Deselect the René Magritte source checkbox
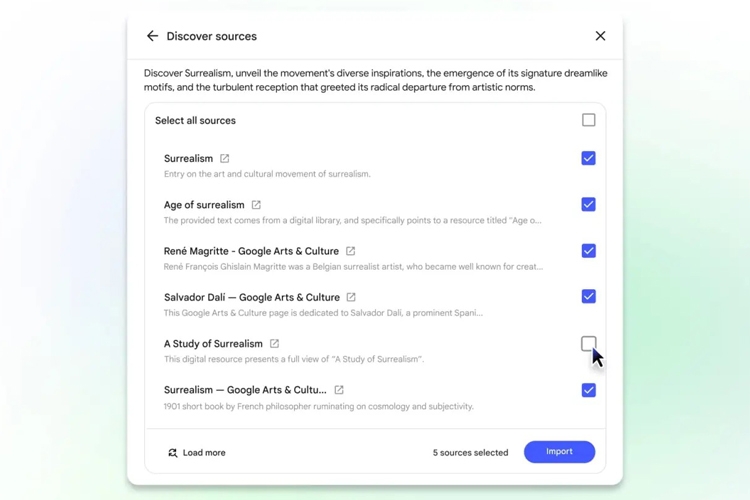The image size is (750, 500). [x=588, y=251]
